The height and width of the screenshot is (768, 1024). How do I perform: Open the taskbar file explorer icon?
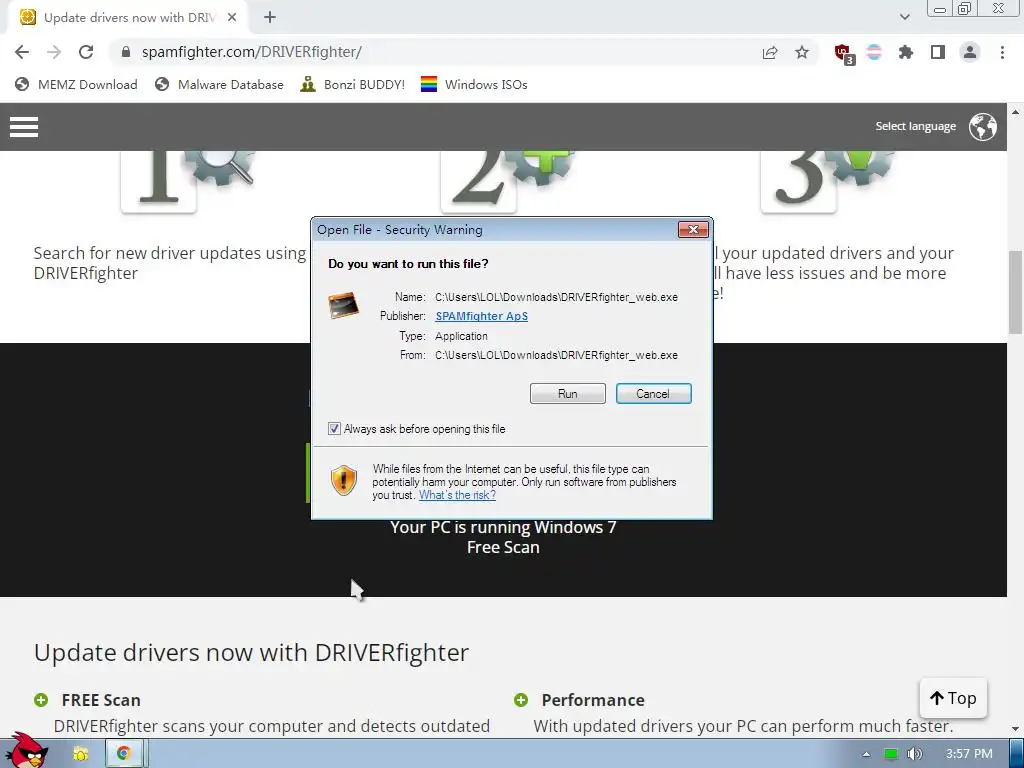[80, 754]
